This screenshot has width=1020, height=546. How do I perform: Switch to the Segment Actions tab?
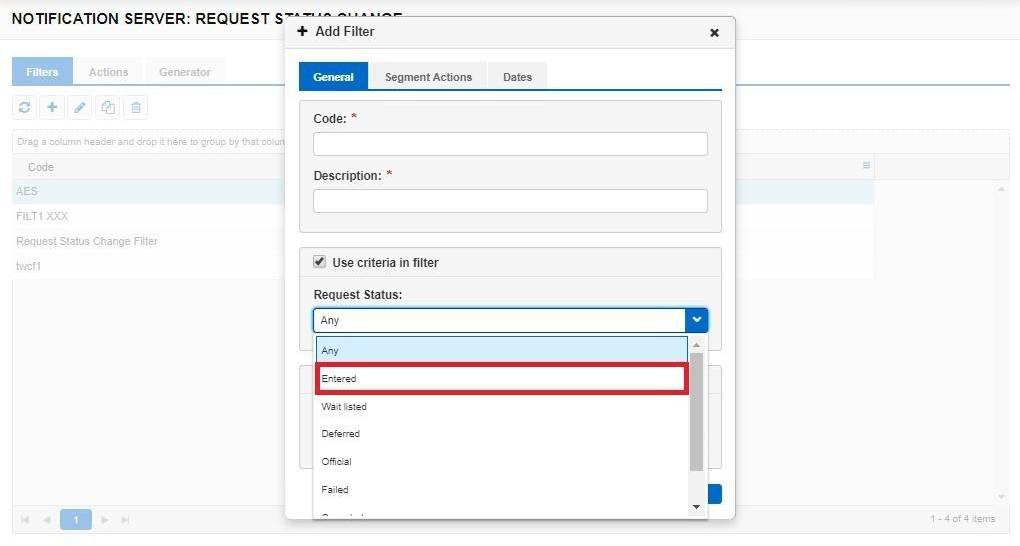click(428, 77)
